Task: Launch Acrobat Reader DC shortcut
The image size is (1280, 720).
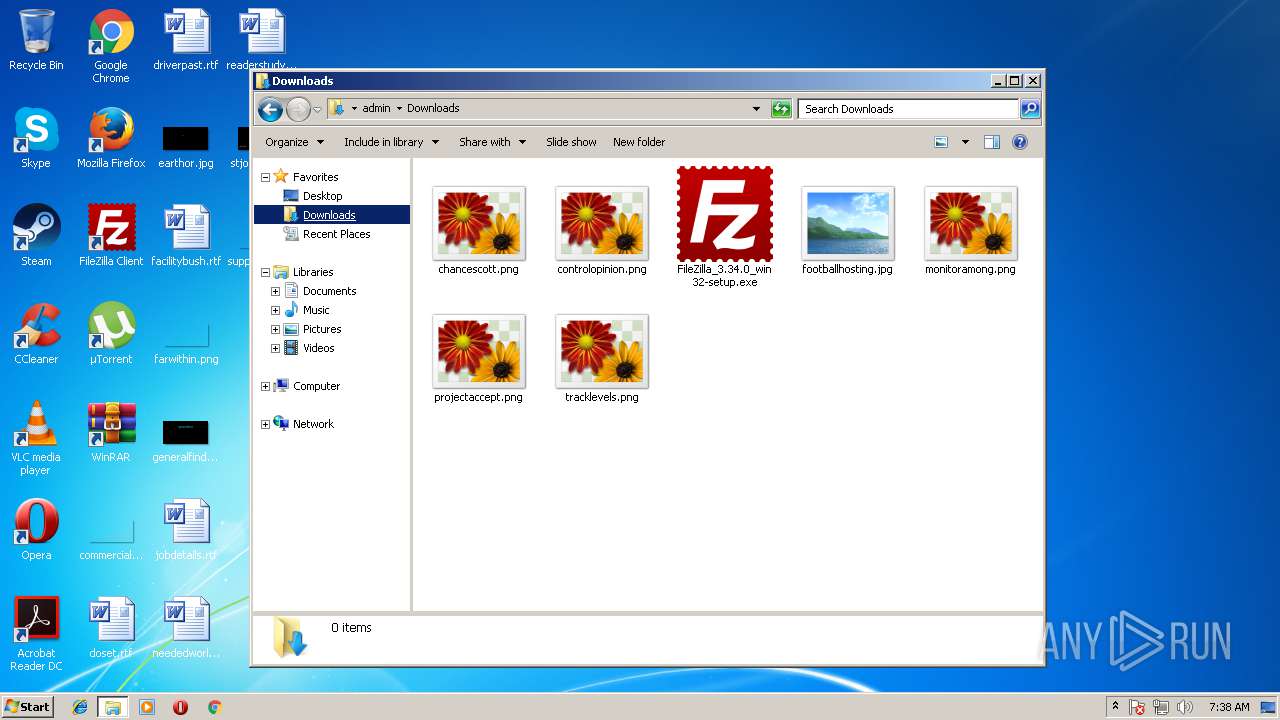Action: point(36,634)
